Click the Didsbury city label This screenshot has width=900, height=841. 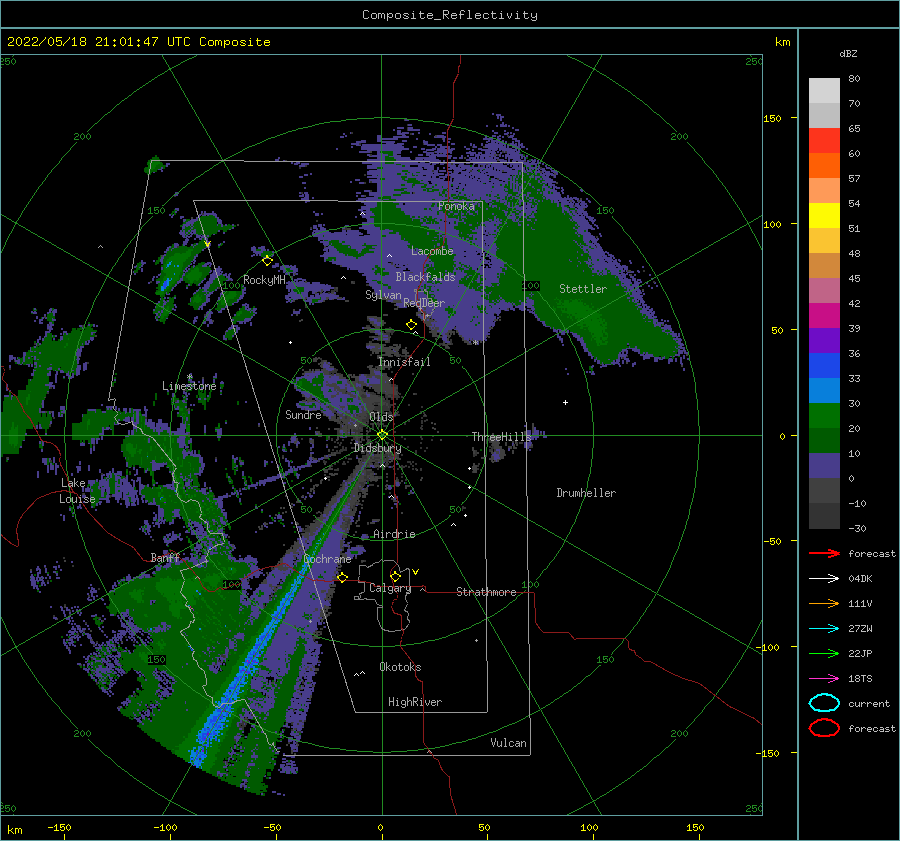coord(378,448)
